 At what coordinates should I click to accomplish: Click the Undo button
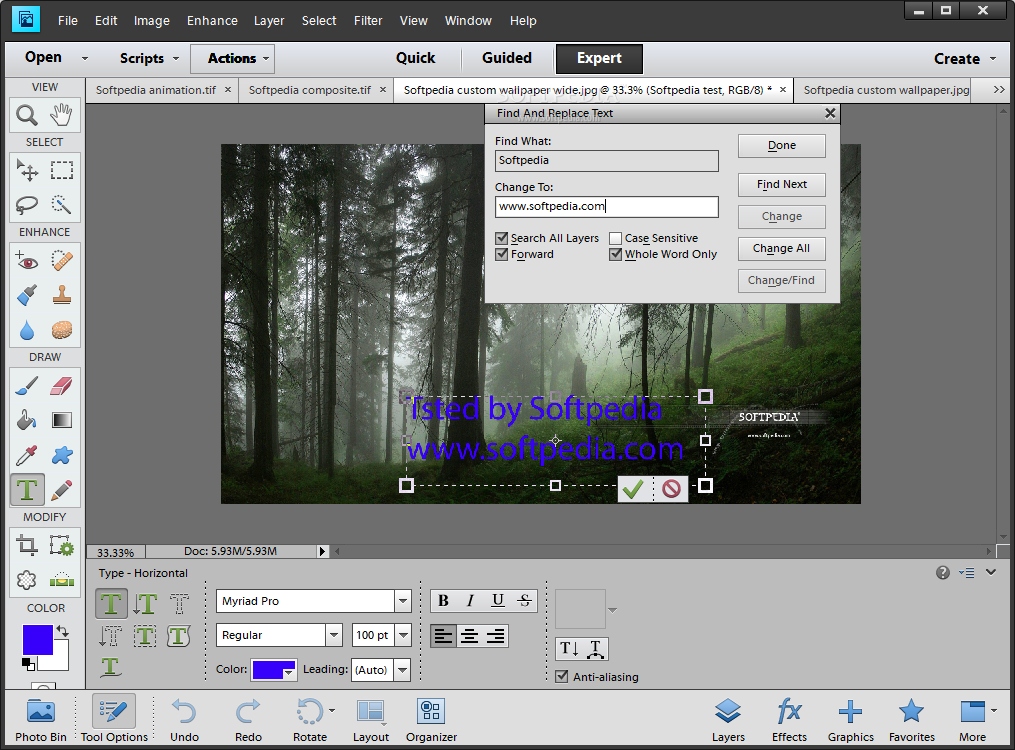click(x=184, y=720)
